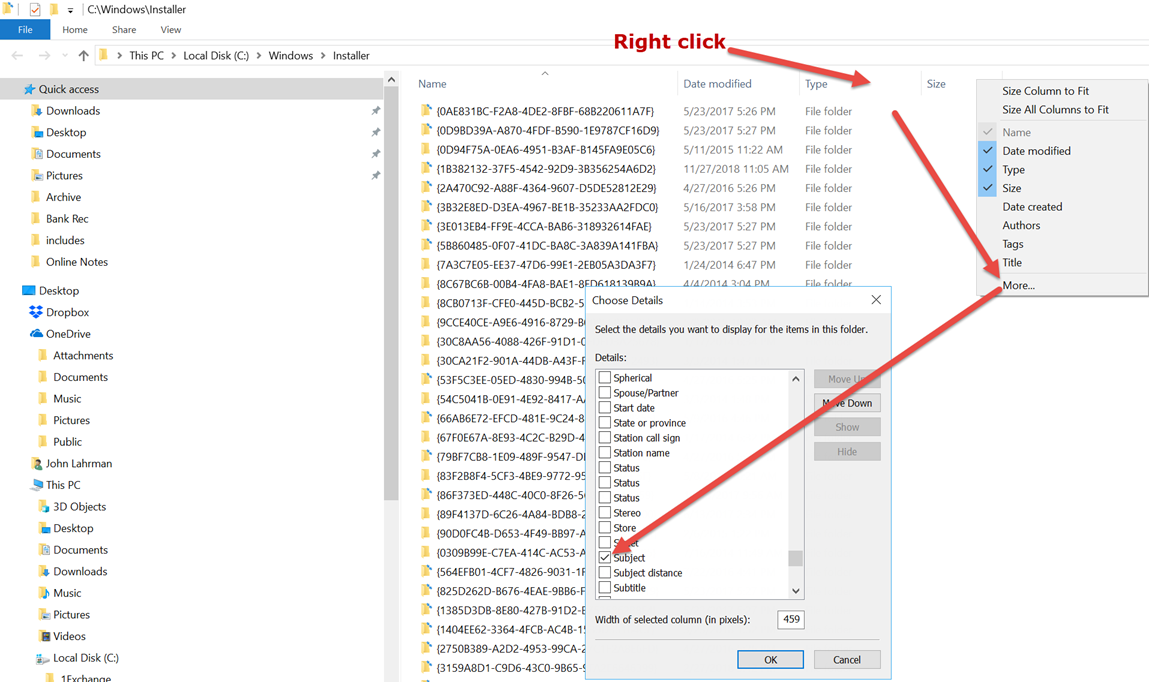Click the Desktop icon under Quick access
Image resolution: width=1149 pixels, height=682 pixels.
click(37, 133)
